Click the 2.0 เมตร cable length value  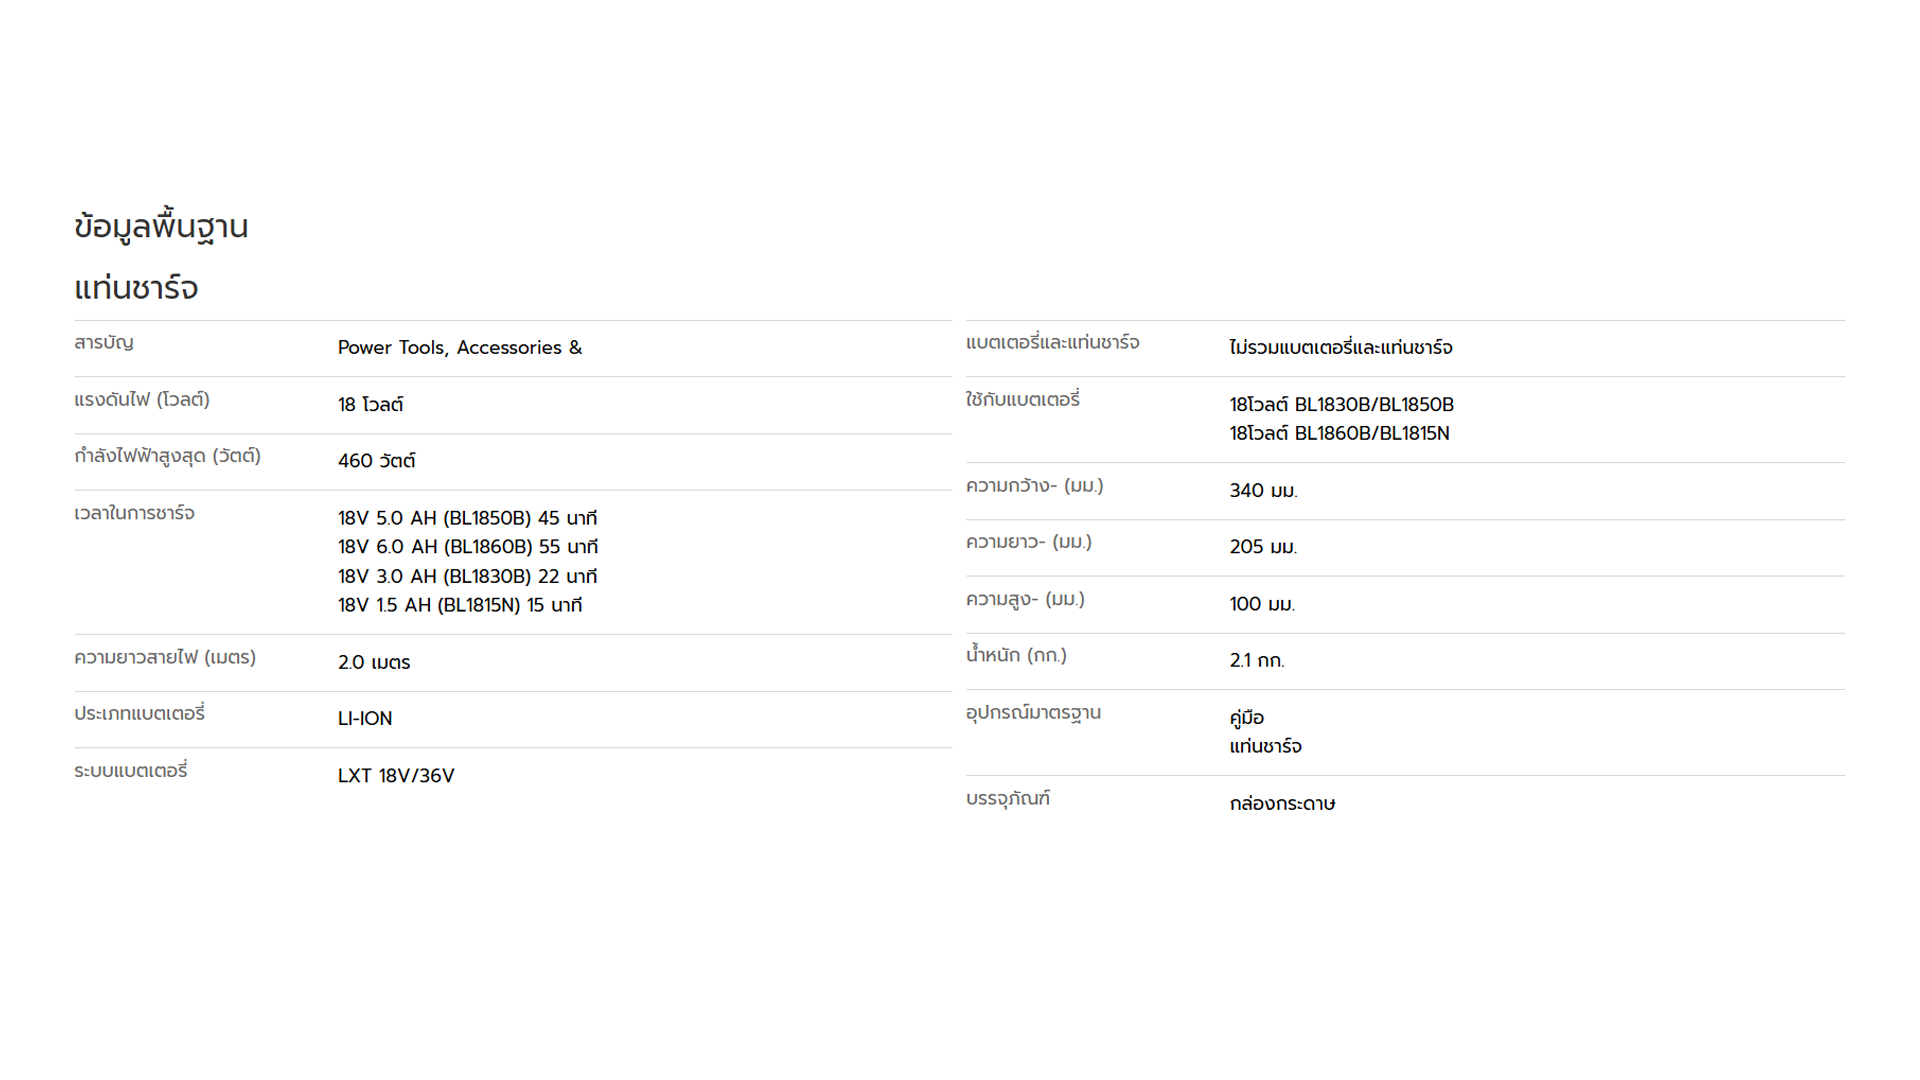[x=373, y=663]
